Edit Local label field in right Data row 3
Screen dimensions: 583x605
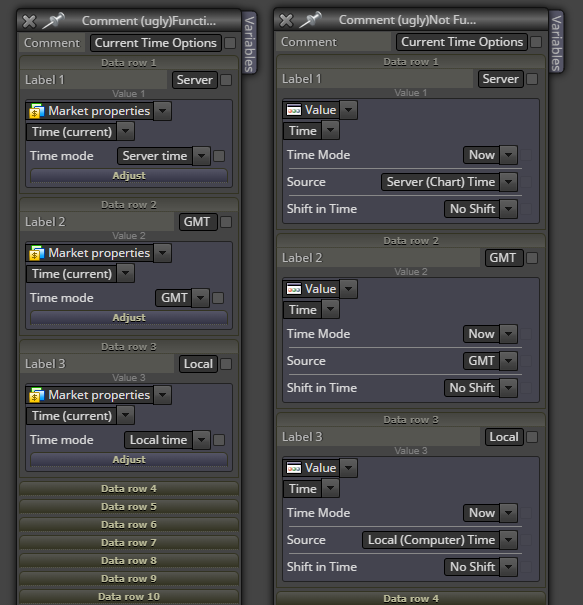point(504,437)
